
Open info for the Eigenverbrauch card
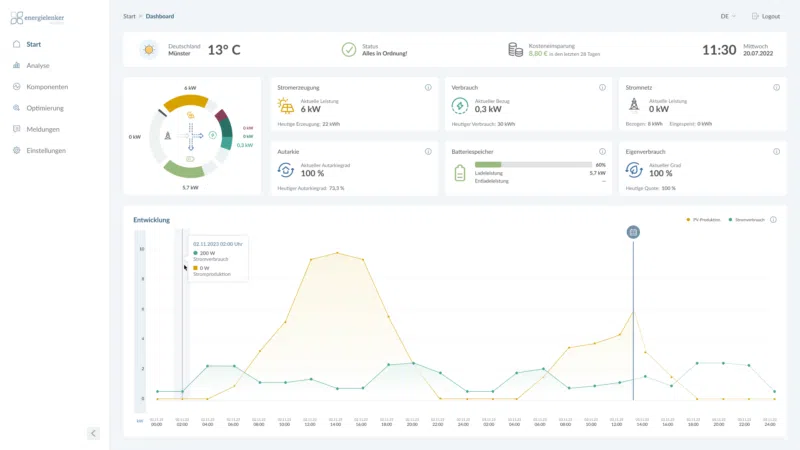[773, 151]
